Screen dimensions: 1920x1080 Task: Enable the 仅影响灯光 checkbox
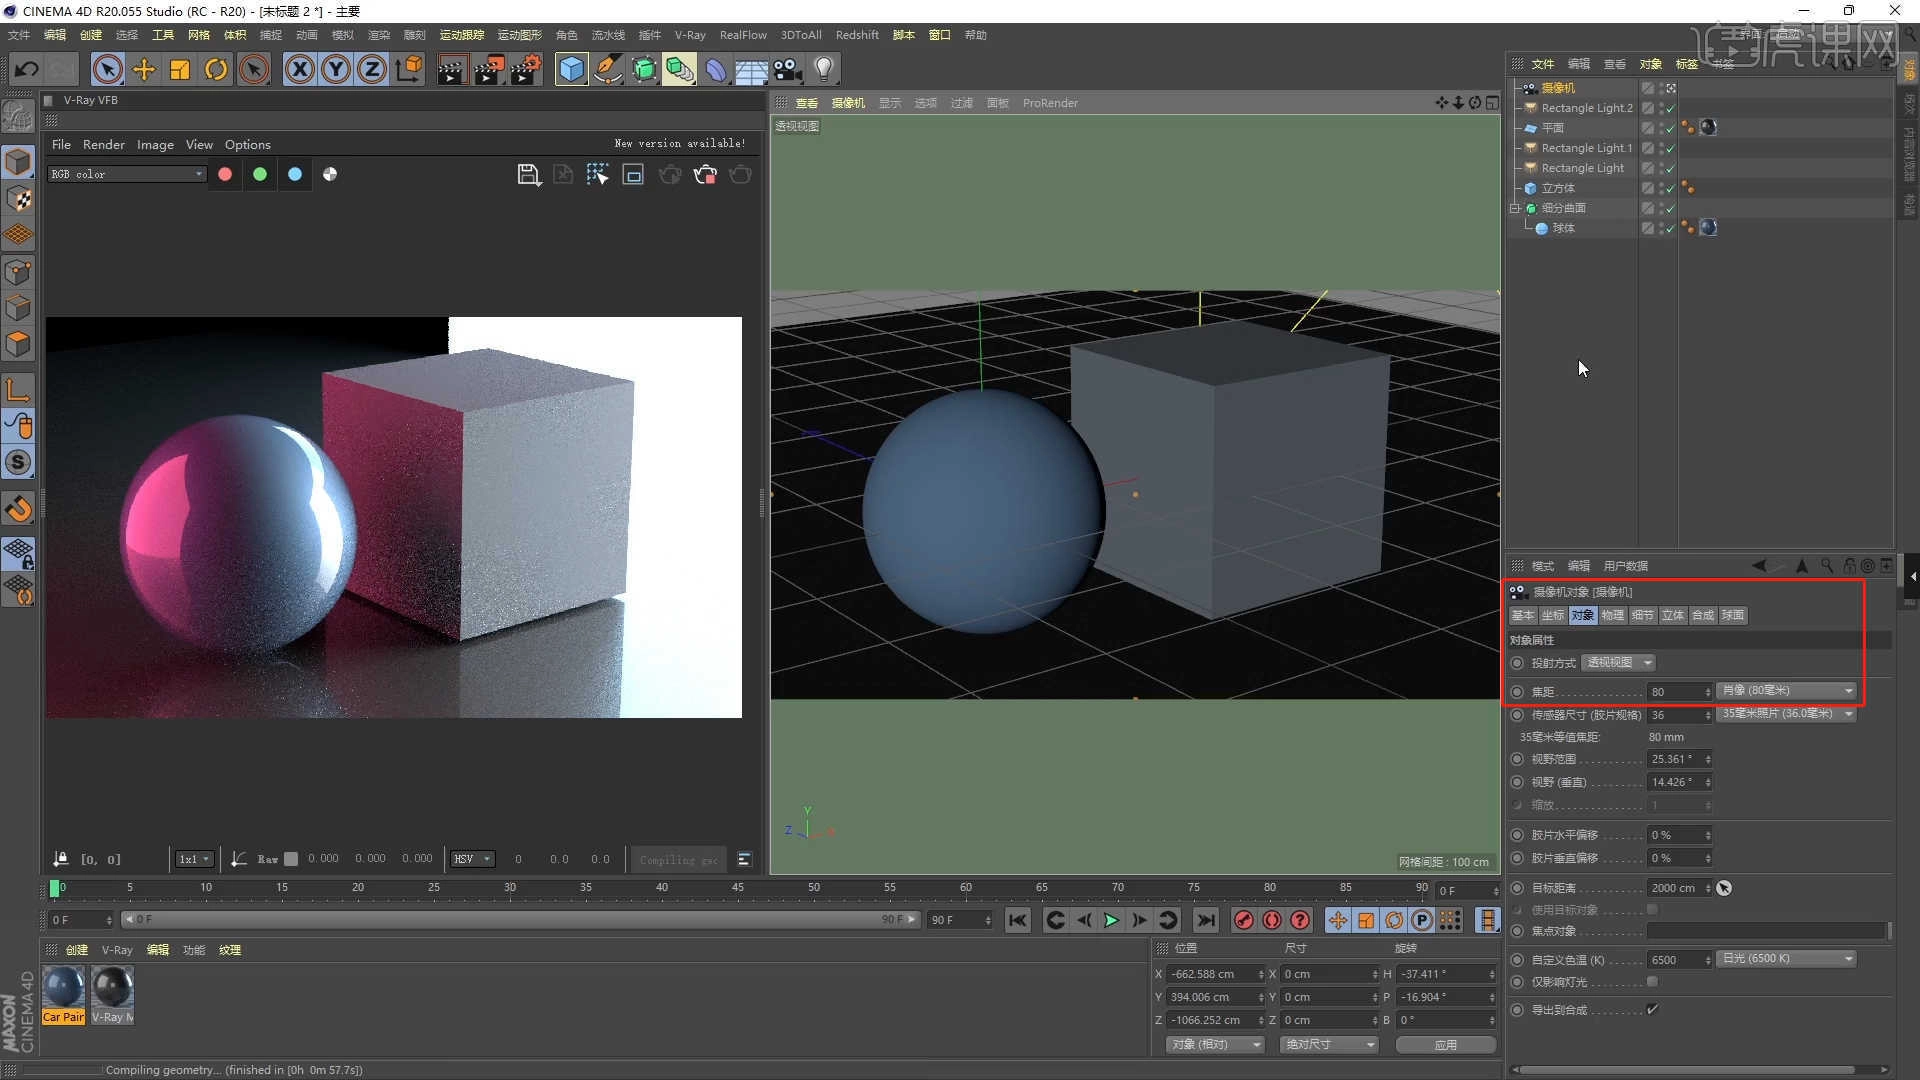(1652, 982)
